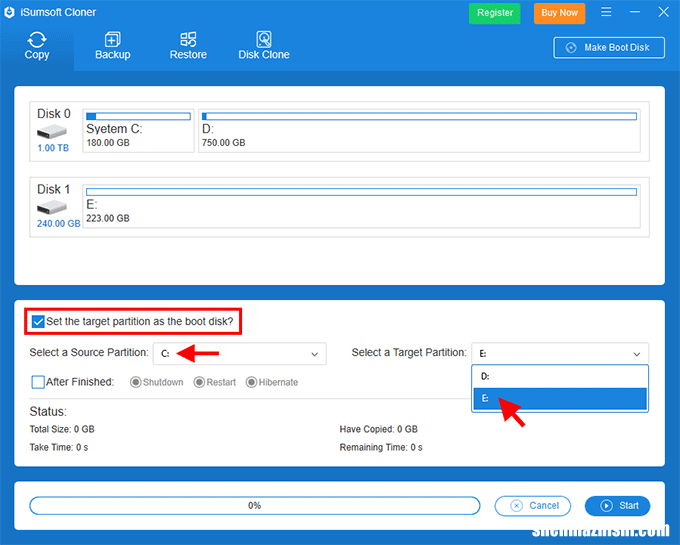Screen dimensions: 680x545
Task: Switch to the Backup tab
Action: pyautogui.click(x=113, y=46)
